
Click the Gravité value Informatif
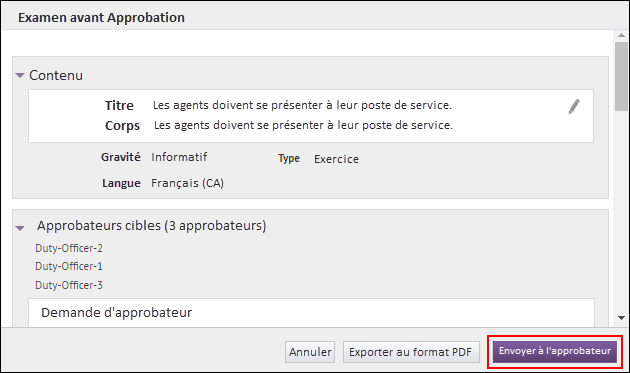click(x=179, y=157)
